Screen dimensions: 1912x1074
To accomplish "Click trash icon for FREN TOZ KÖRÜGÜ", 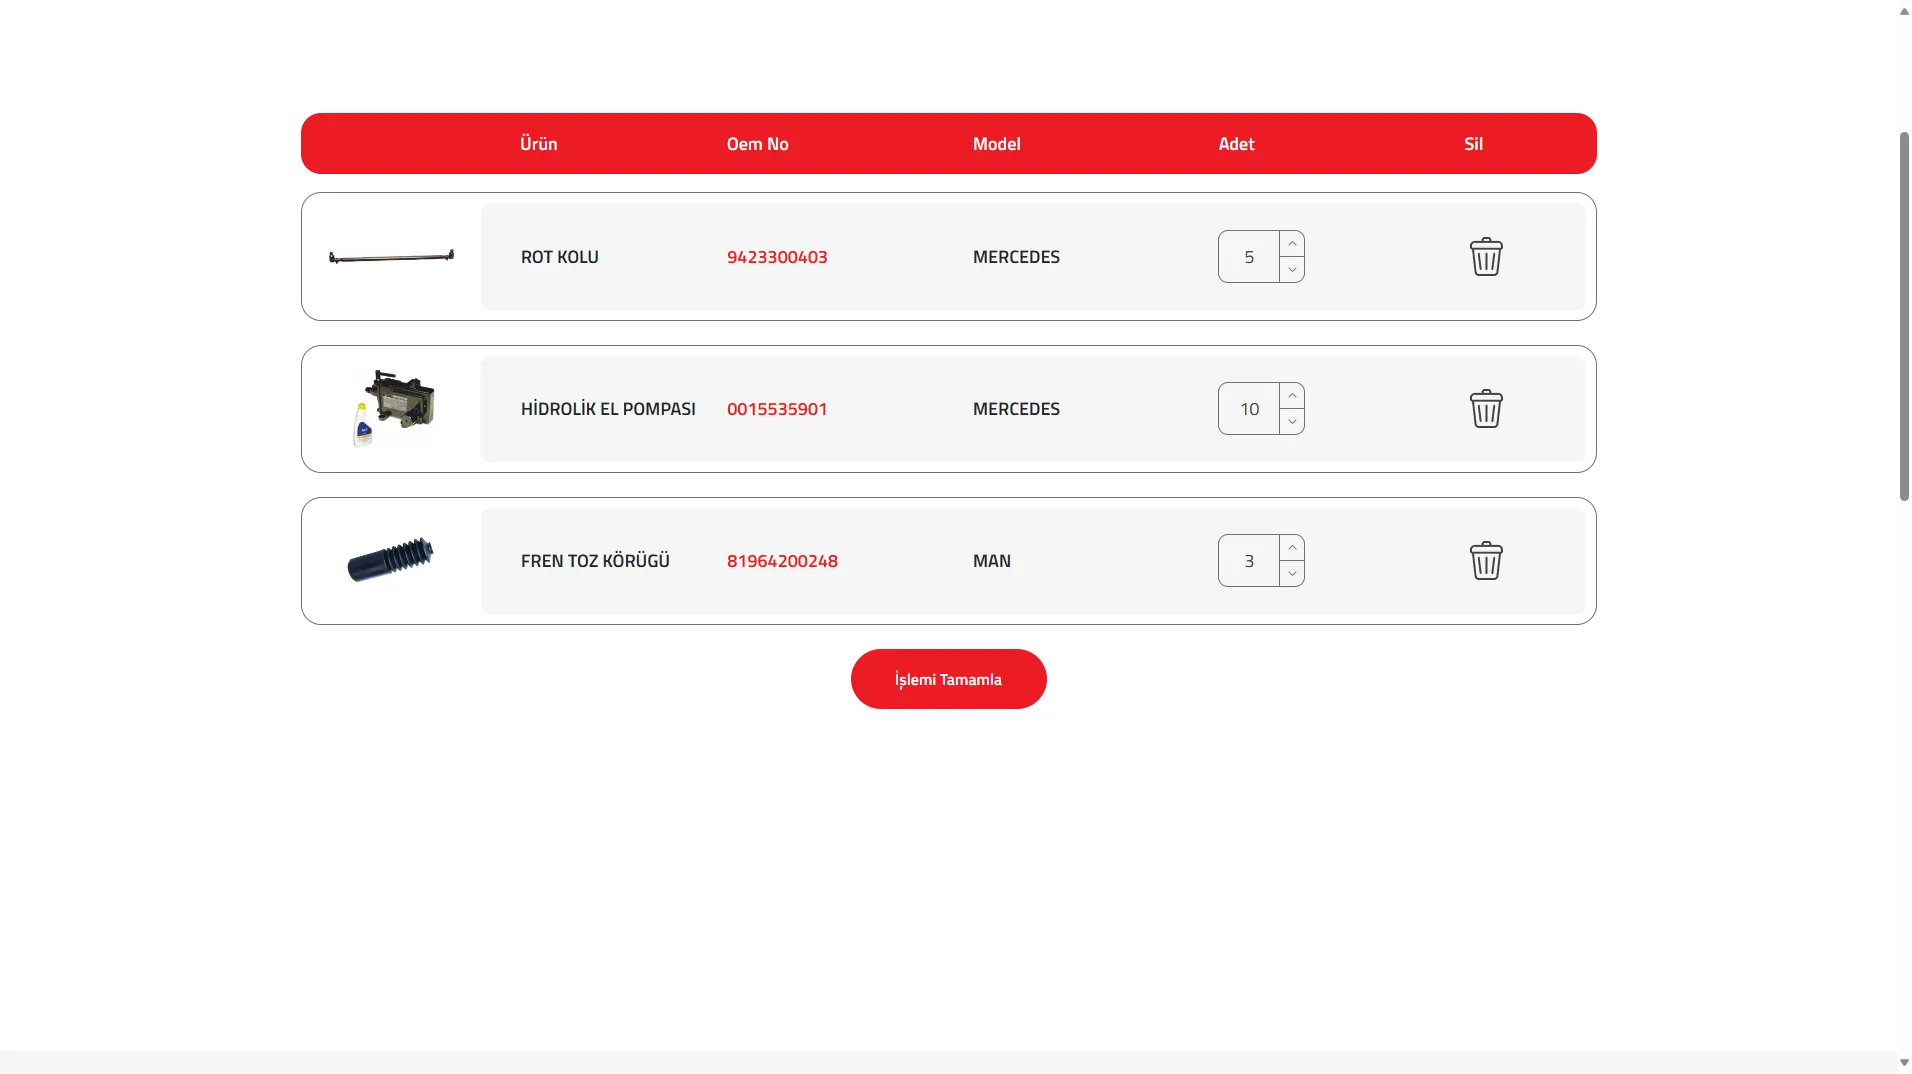I will click(1485, 561).
